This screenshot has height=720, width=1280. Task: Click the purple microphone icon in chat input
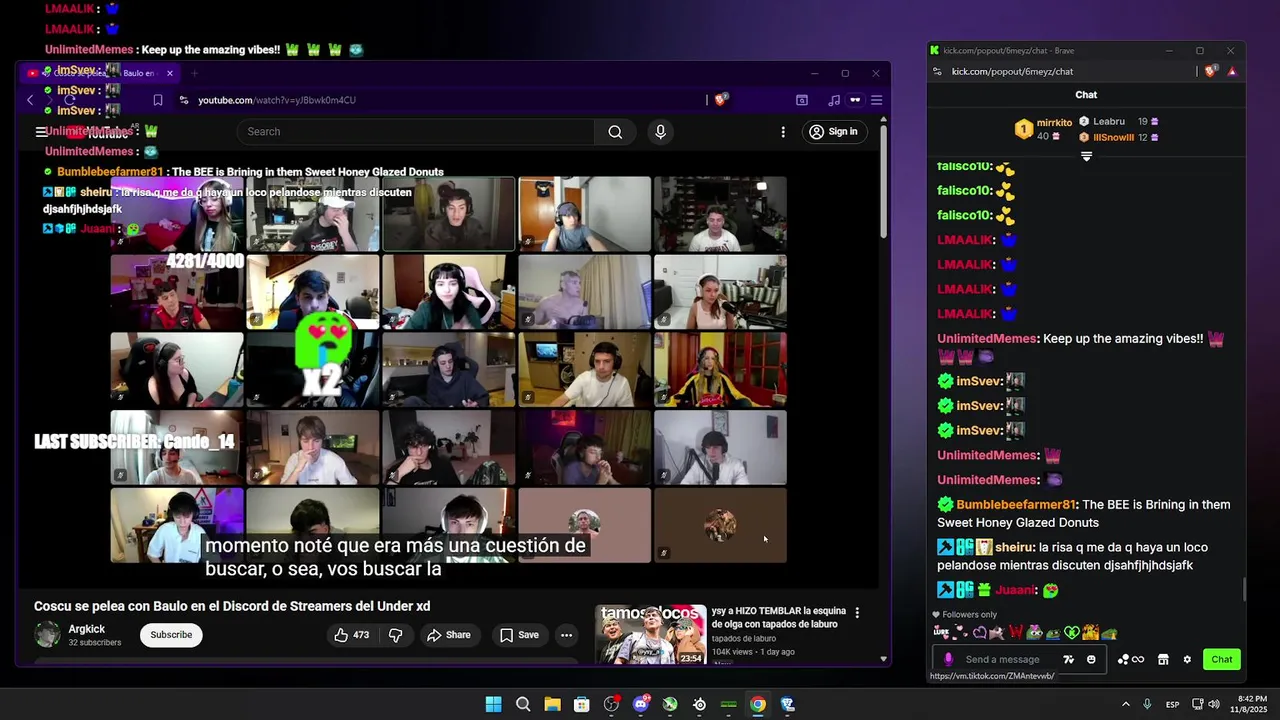coord(948,659)
